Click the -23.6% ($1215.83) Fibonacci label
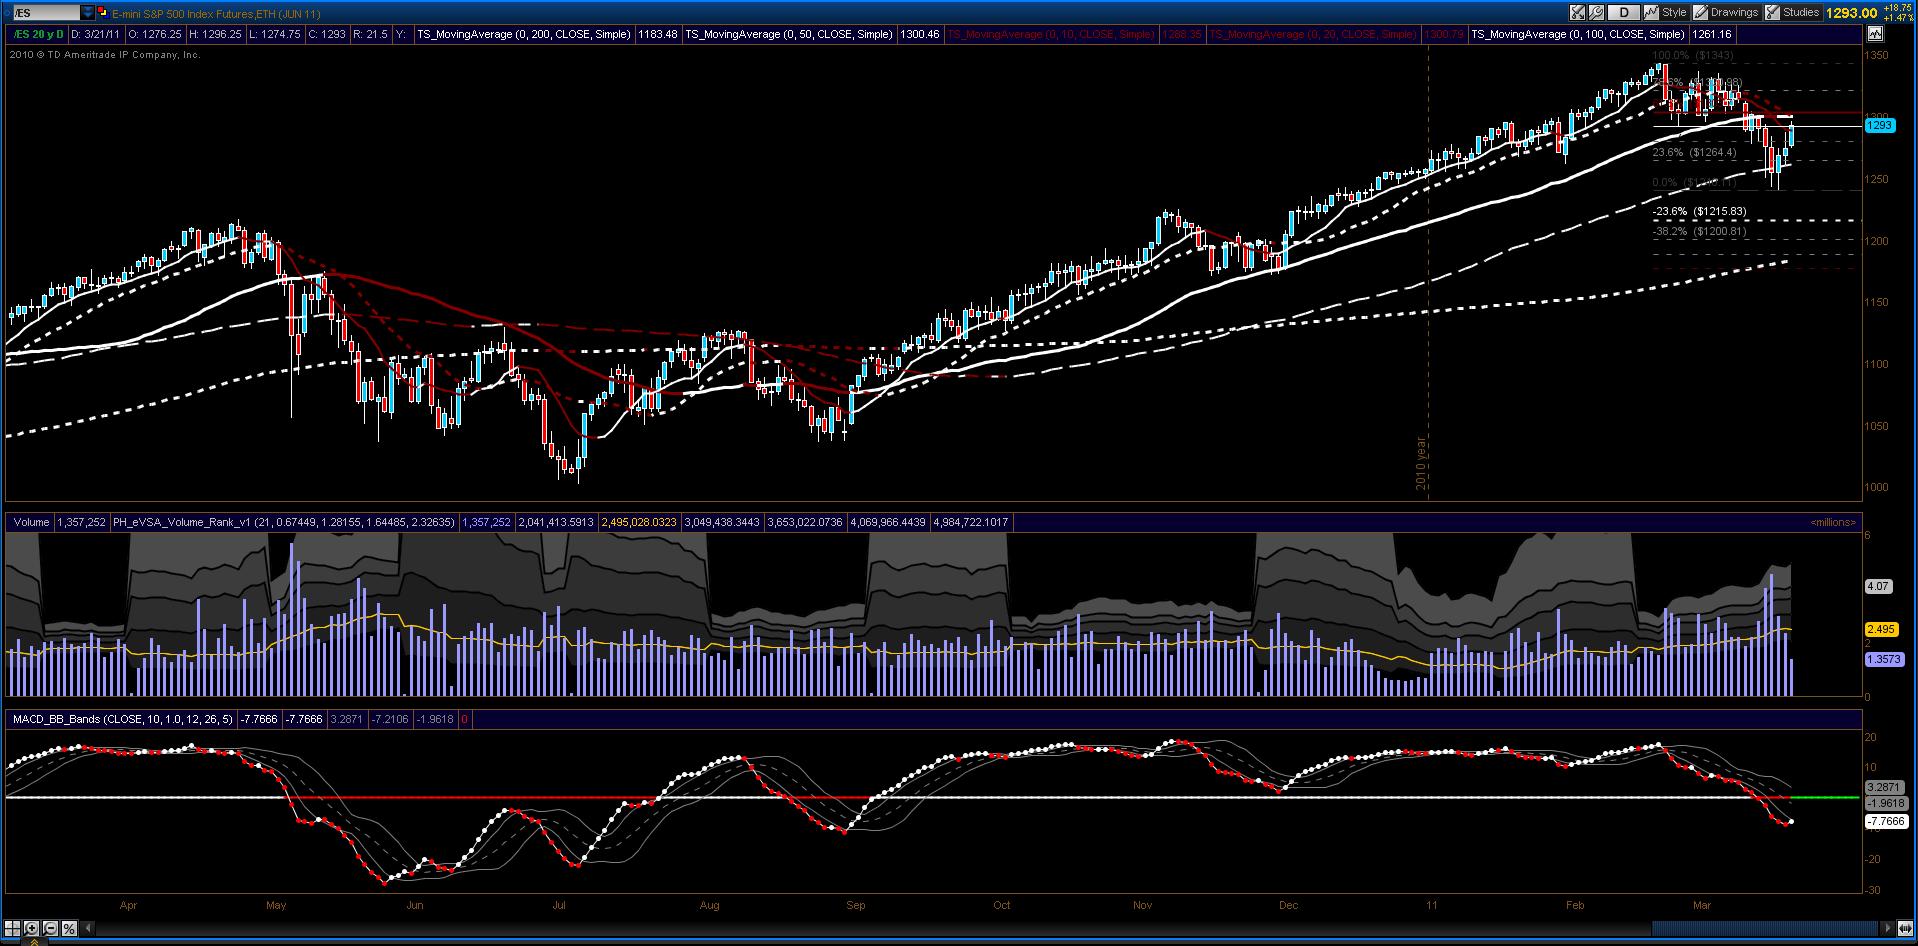The image size is (1918, 946). [x=1699, y=212]
